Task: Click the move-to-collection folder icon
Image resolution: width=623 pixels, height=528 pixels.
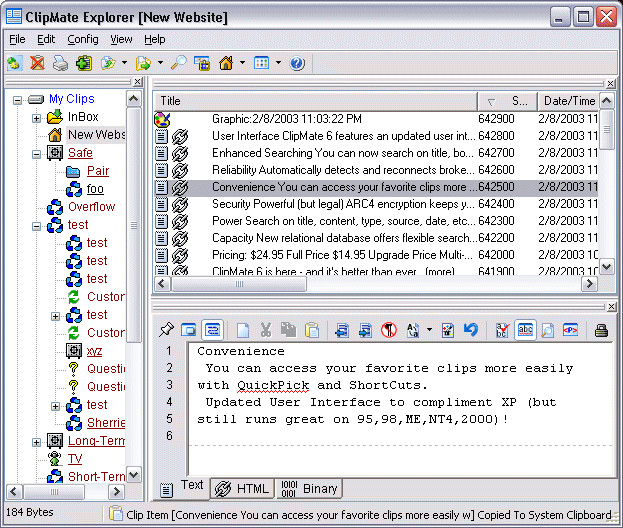Action: [108, 63]
